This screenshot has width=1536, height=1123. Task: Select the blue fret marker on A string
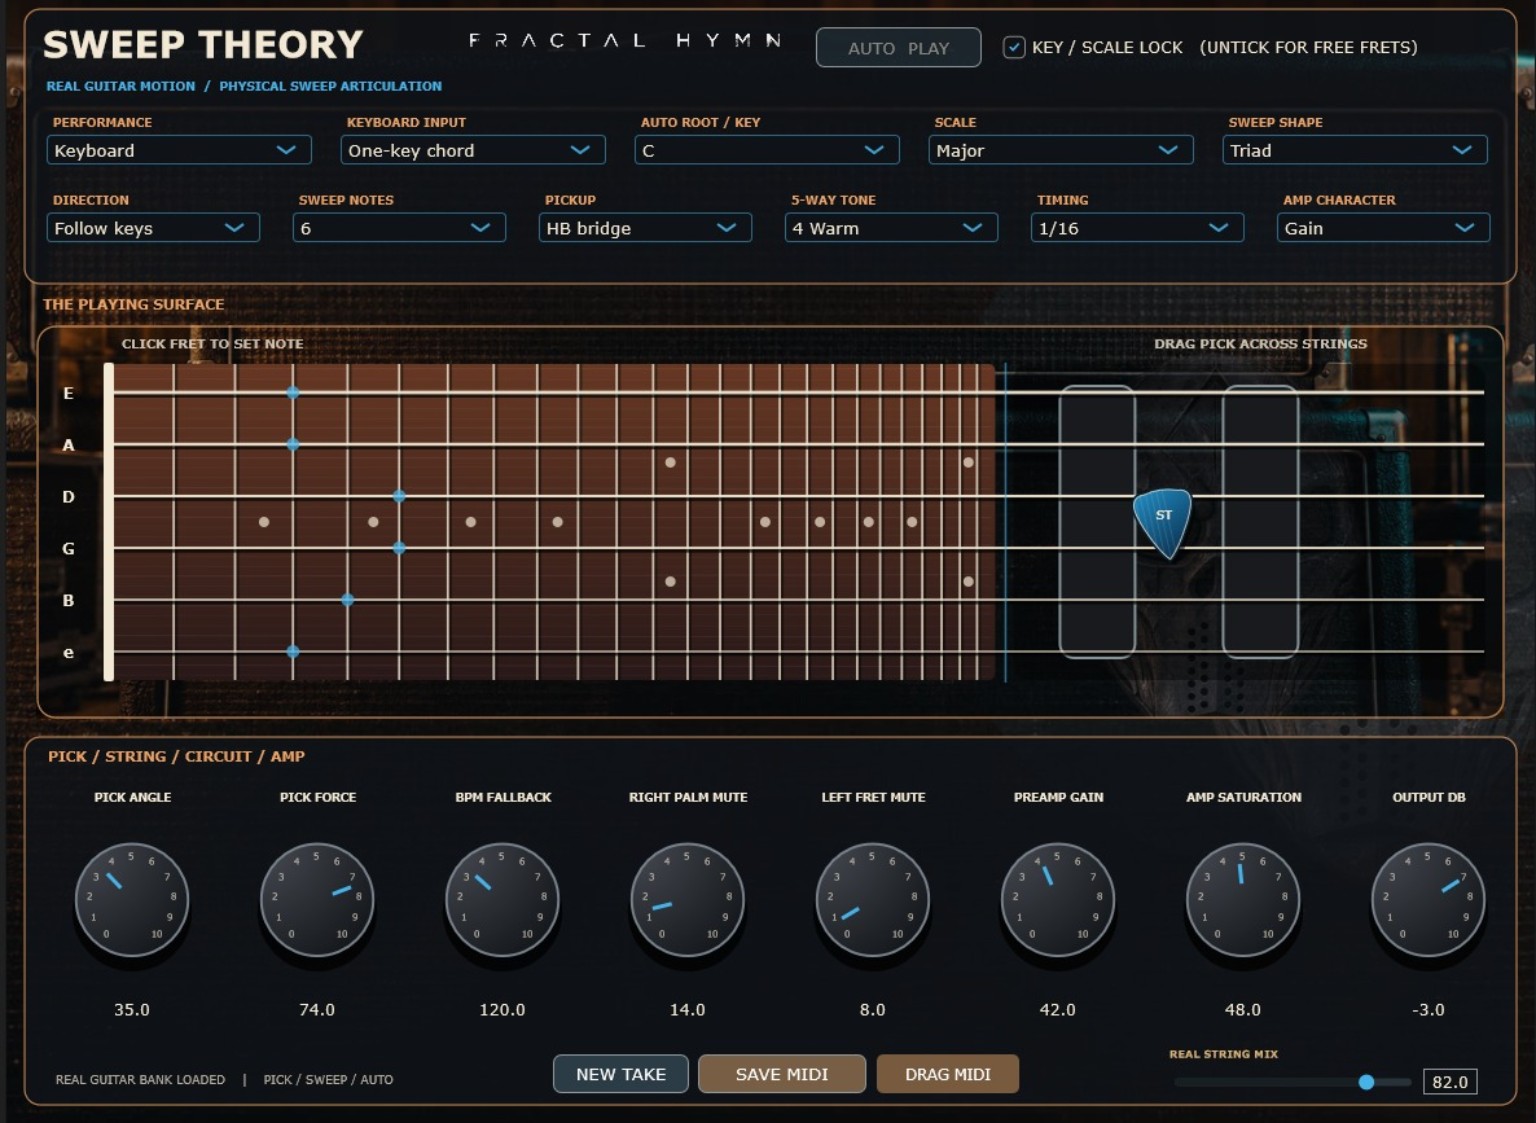[293, 444]
